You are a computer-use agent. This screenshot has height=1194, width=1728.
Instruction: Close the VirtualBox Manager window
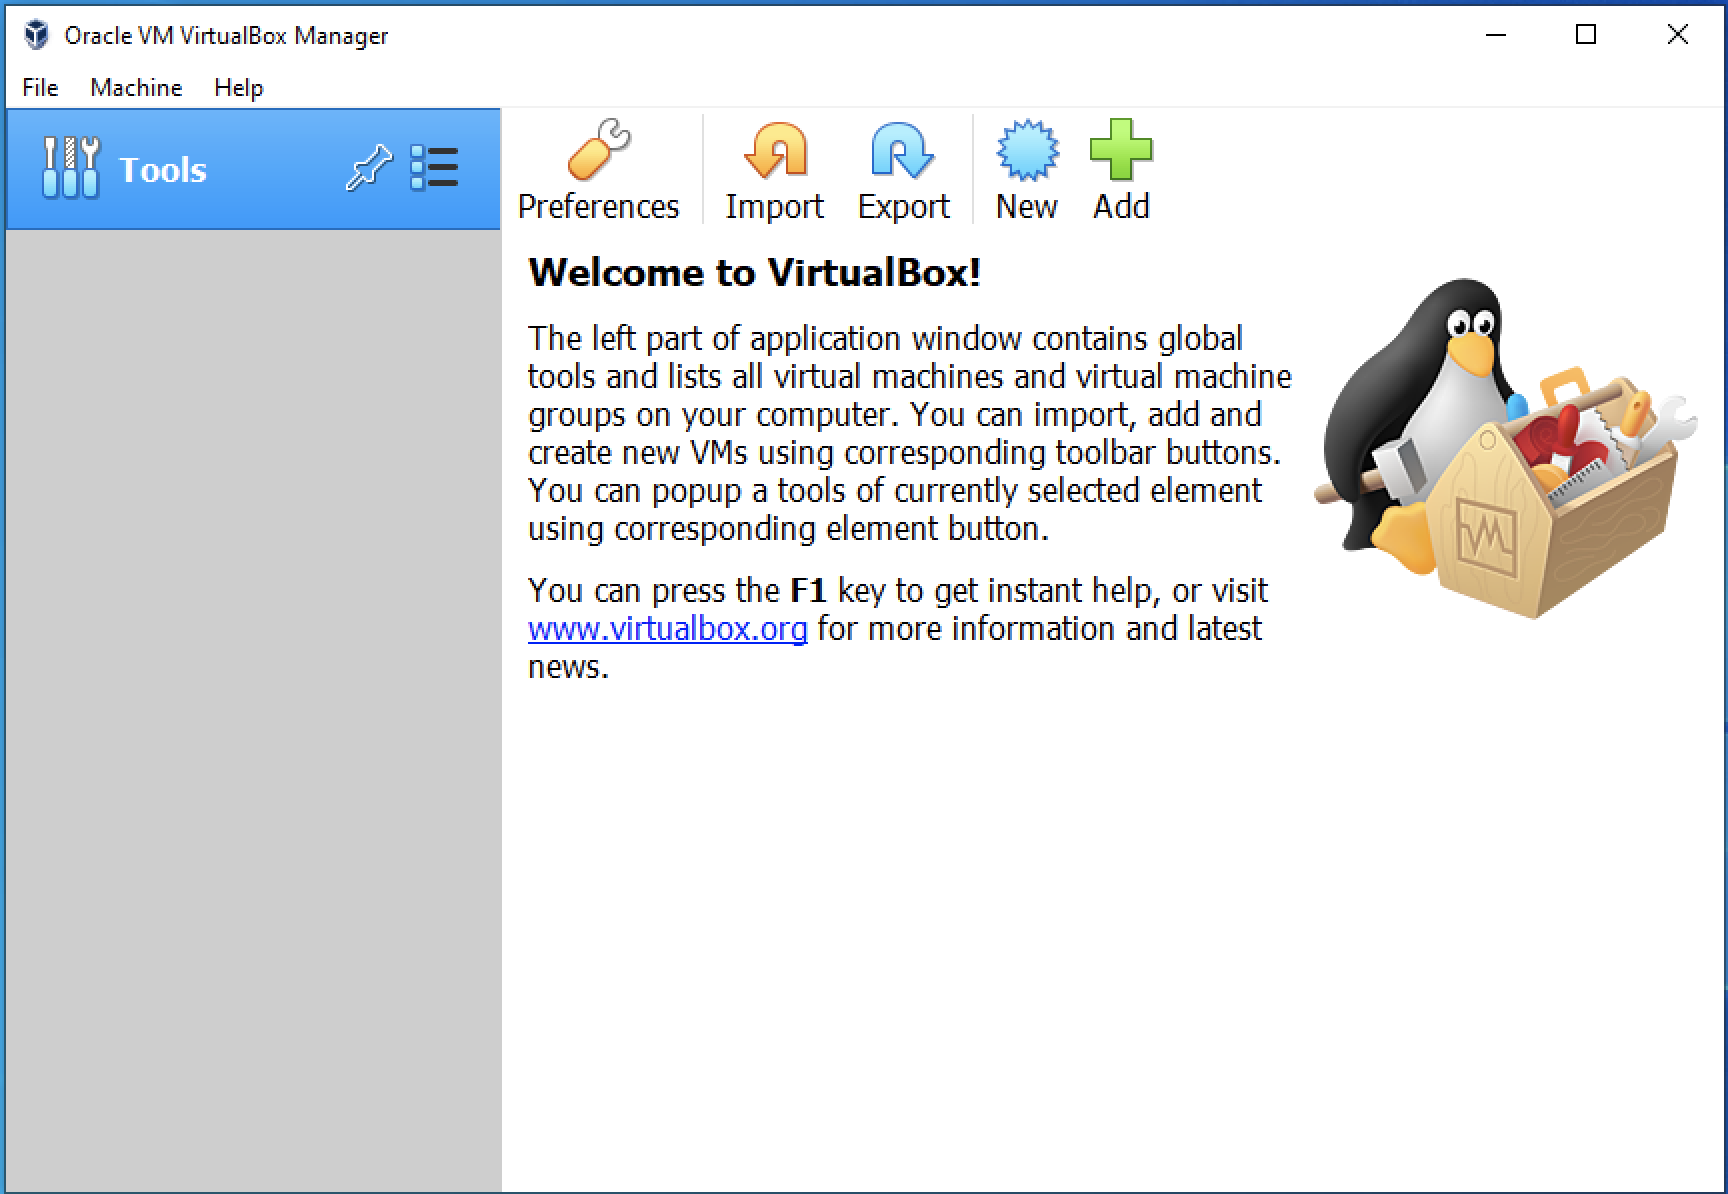click(x=1678, y=35)
